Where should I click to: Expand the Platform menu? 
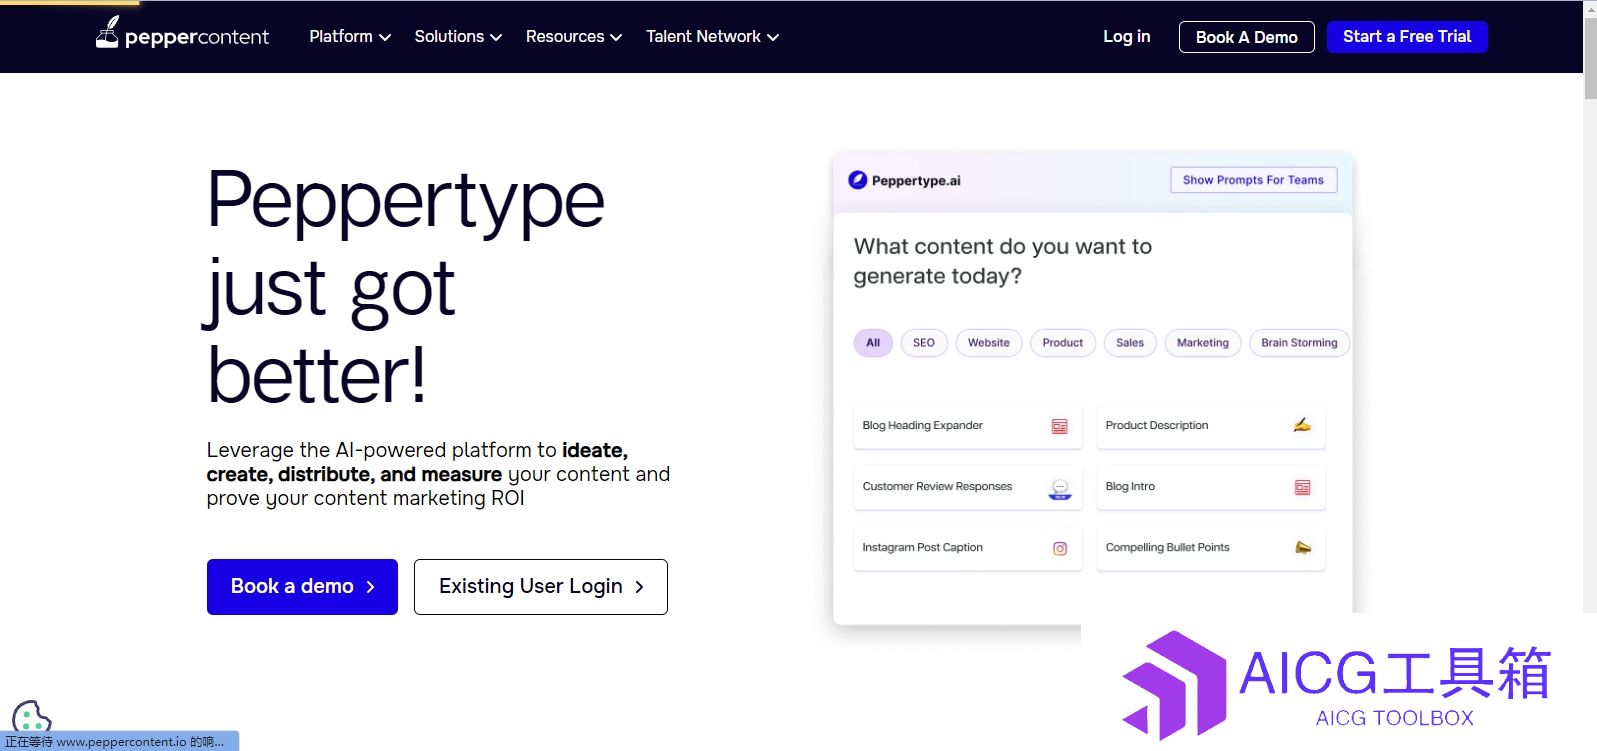pos(350,37)
